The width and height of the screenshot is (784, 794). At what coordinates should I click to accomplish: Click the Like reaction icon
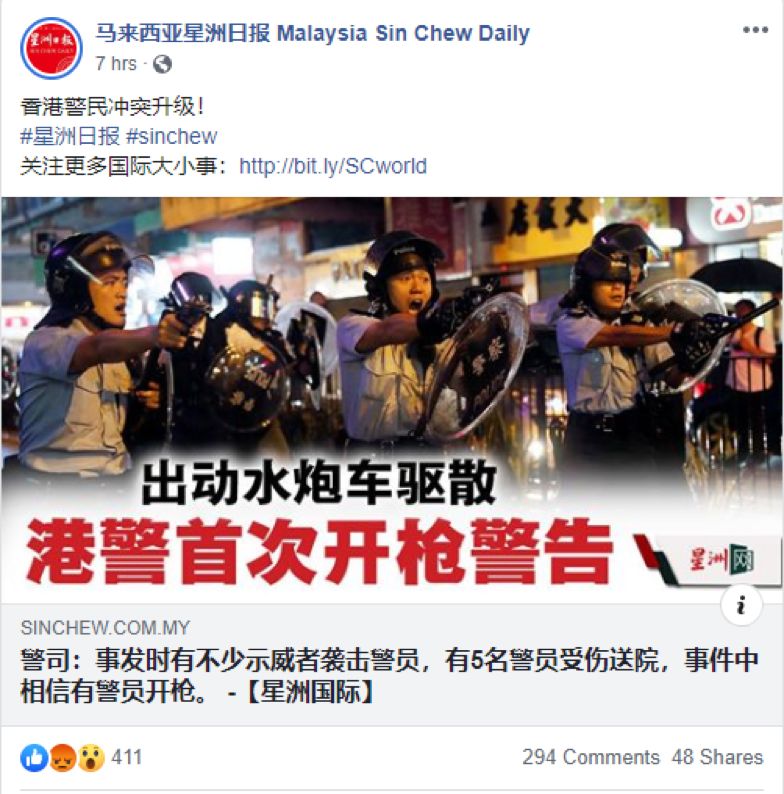34,758
